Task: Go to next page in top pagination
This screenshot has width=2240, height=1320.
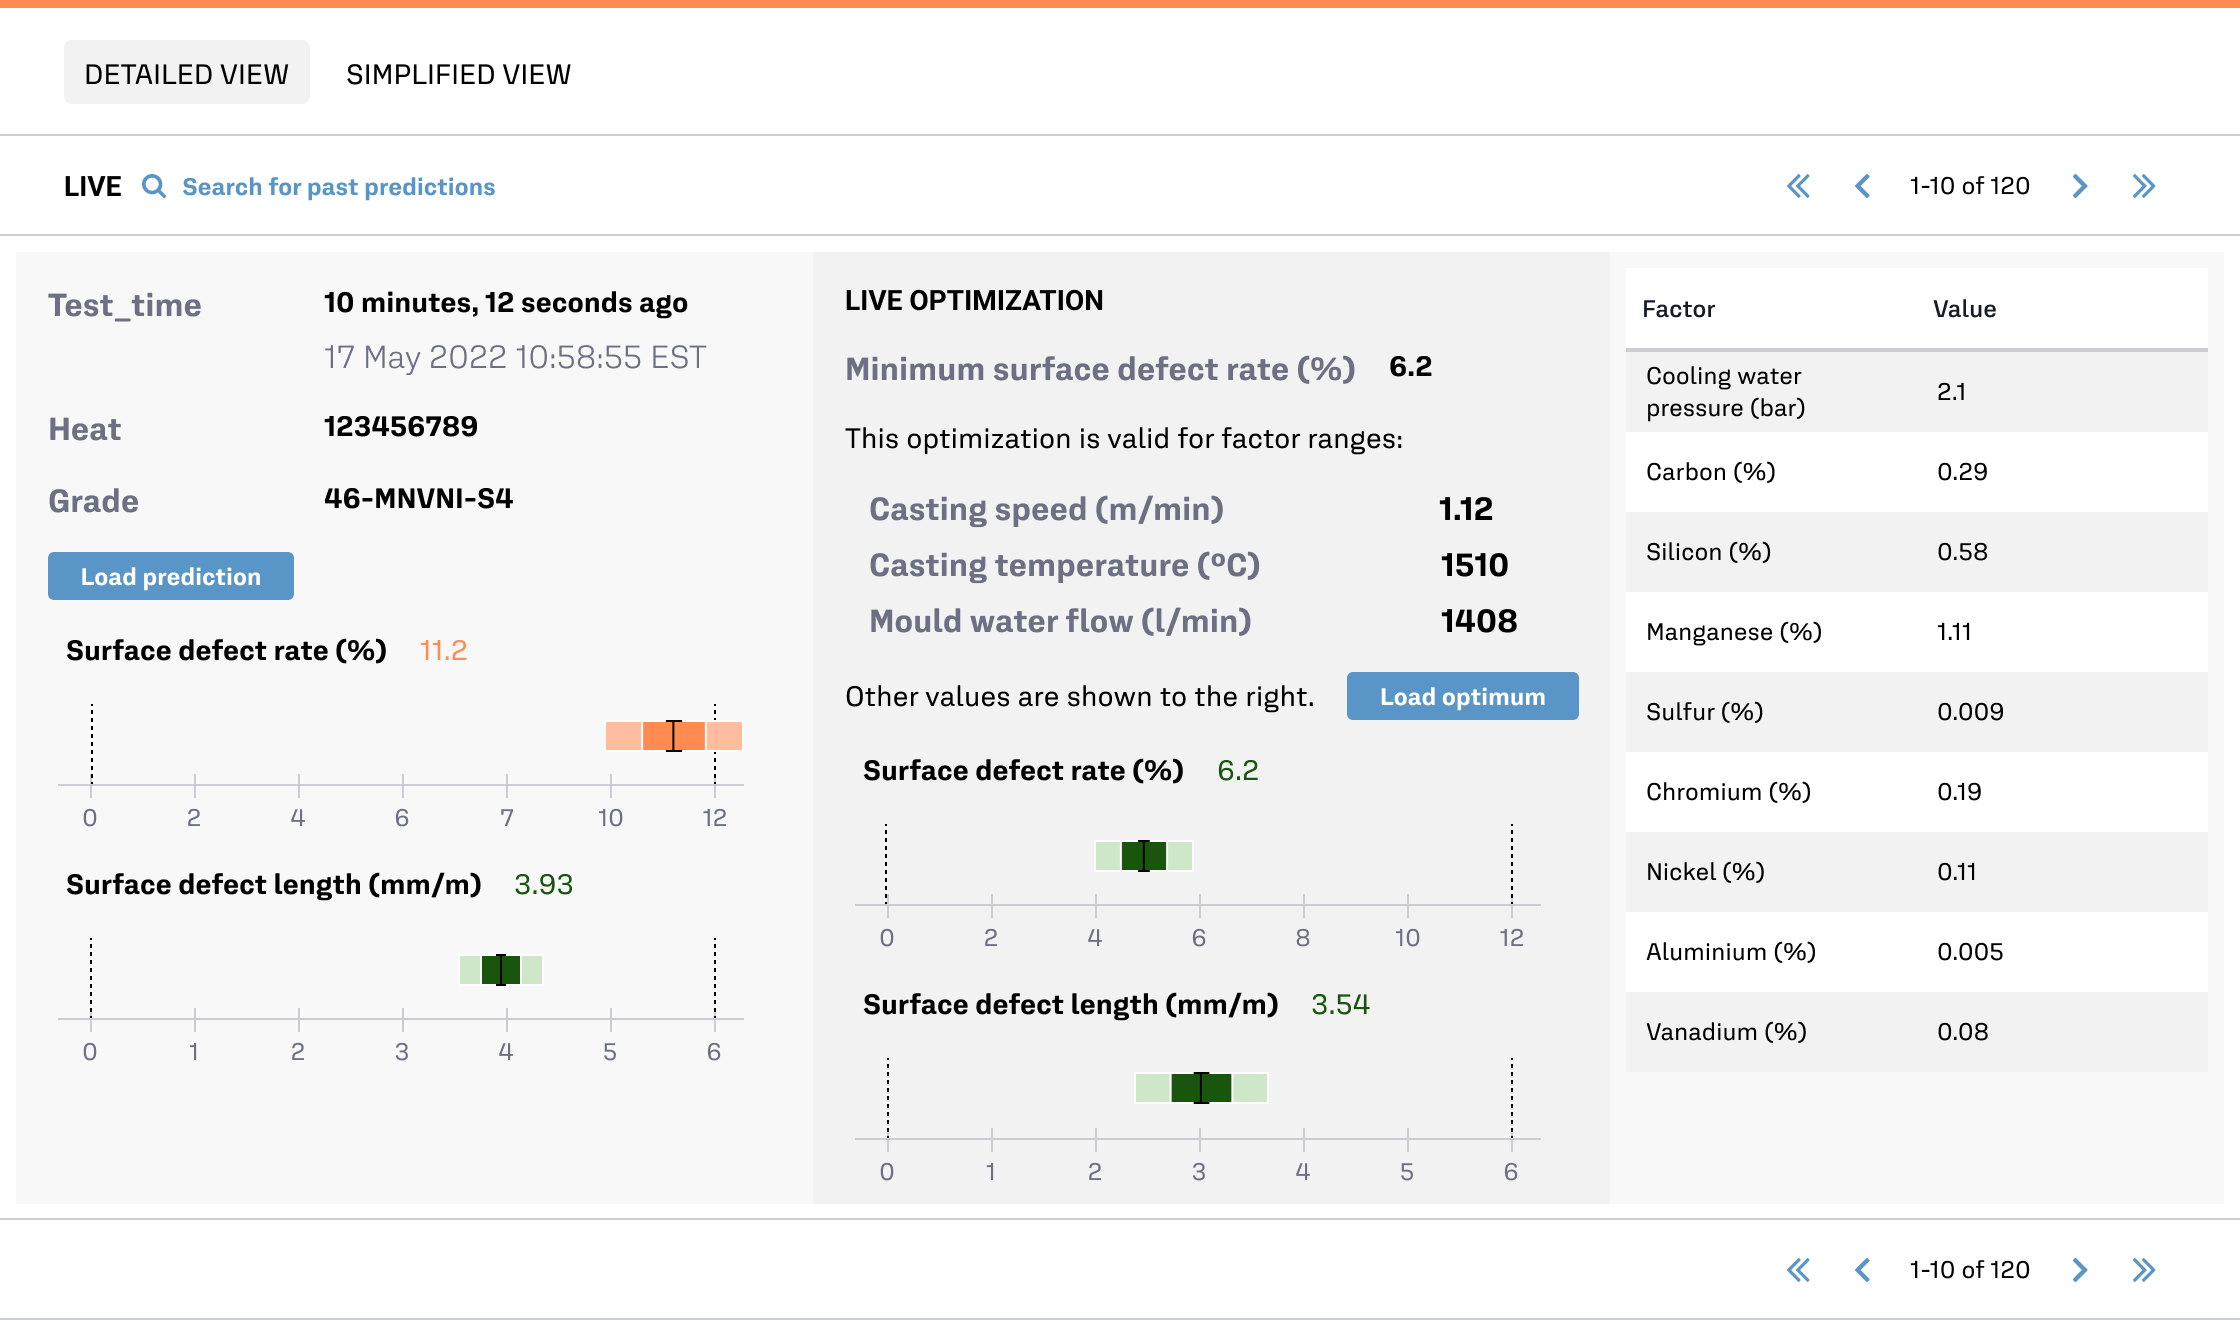Action: pyautogui.click(x=2080, y=186)
